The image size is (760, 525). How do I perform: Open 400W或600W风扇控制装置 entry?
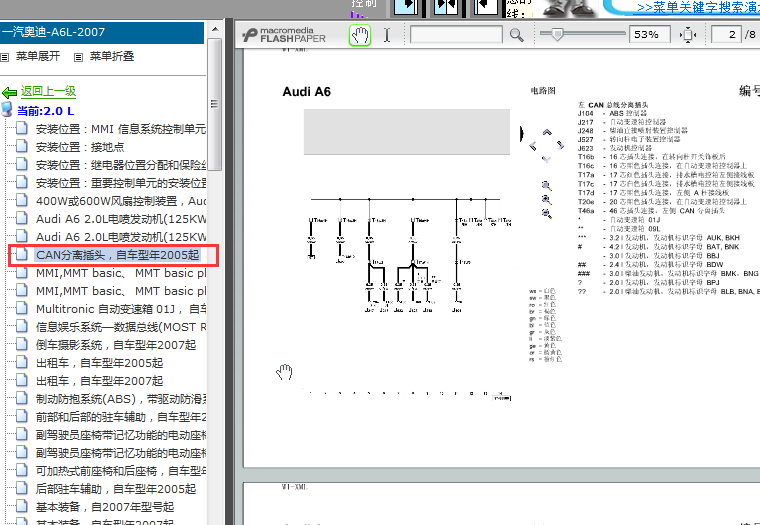[x=121, y=201]
